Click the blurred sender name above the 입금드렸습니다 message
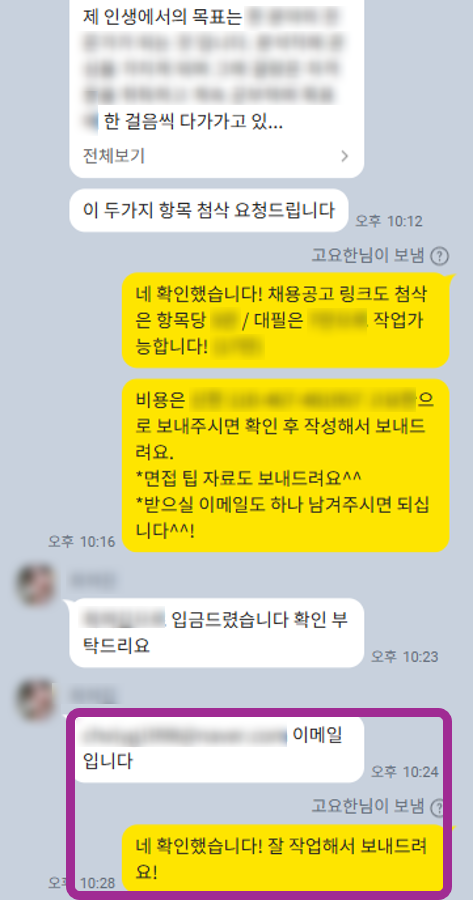473x900 pixels. pyautogui.click(x=93, y=581)
